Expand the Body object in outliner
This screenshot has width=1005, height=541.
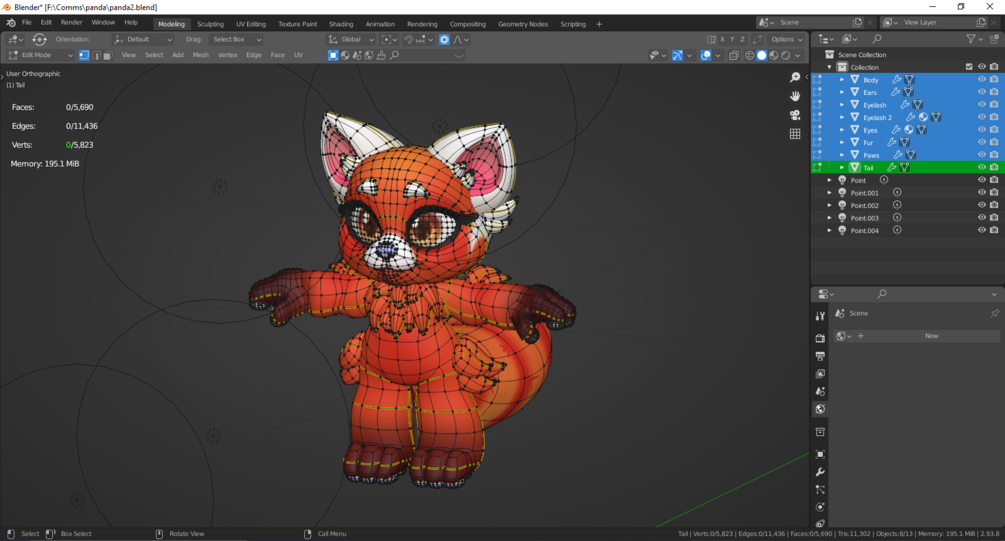click(842, 79)
